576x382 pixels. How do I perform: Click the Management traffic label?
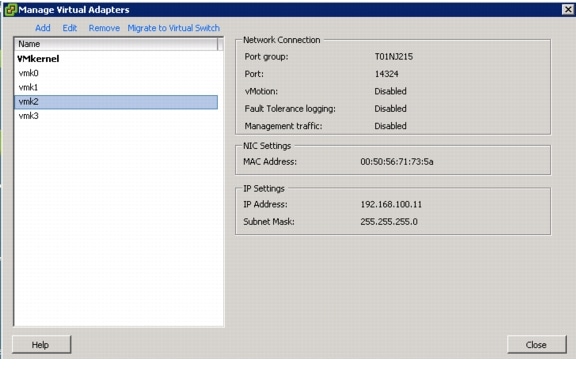[x=283, y=126]
